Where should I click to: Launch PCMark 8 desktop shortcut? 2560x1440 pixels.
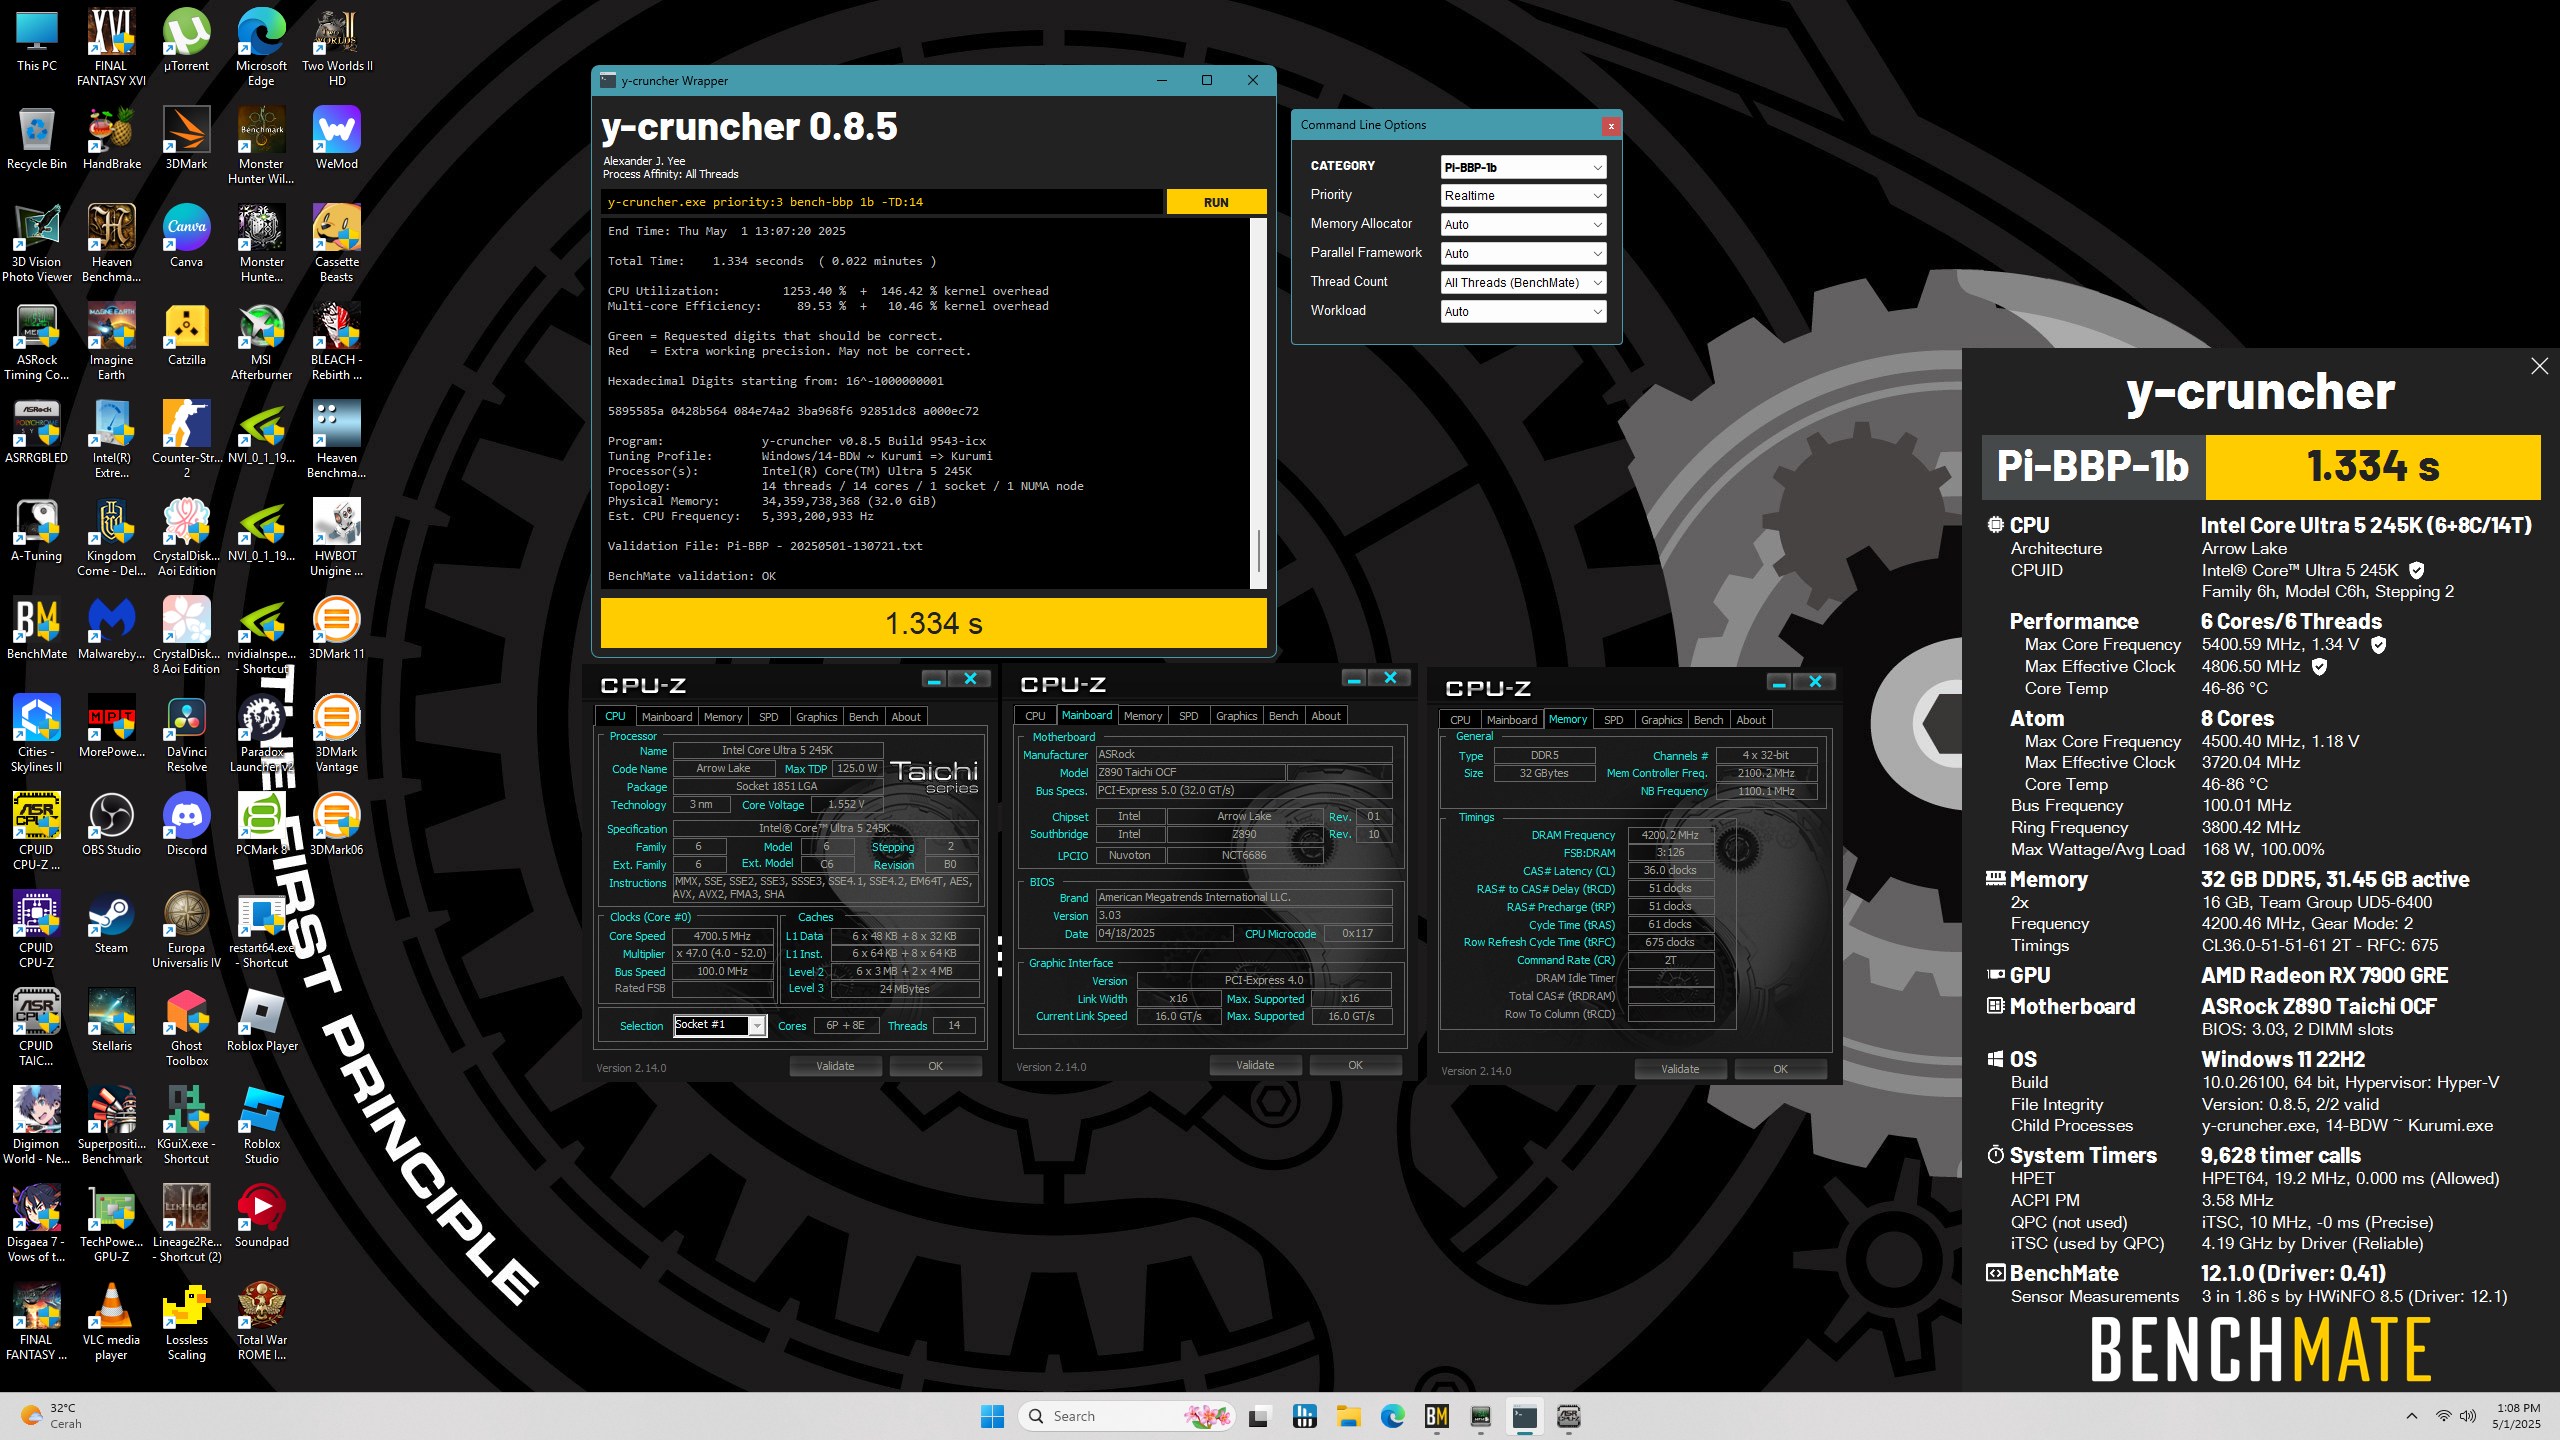pyautogui.click(x=261, y=825)
